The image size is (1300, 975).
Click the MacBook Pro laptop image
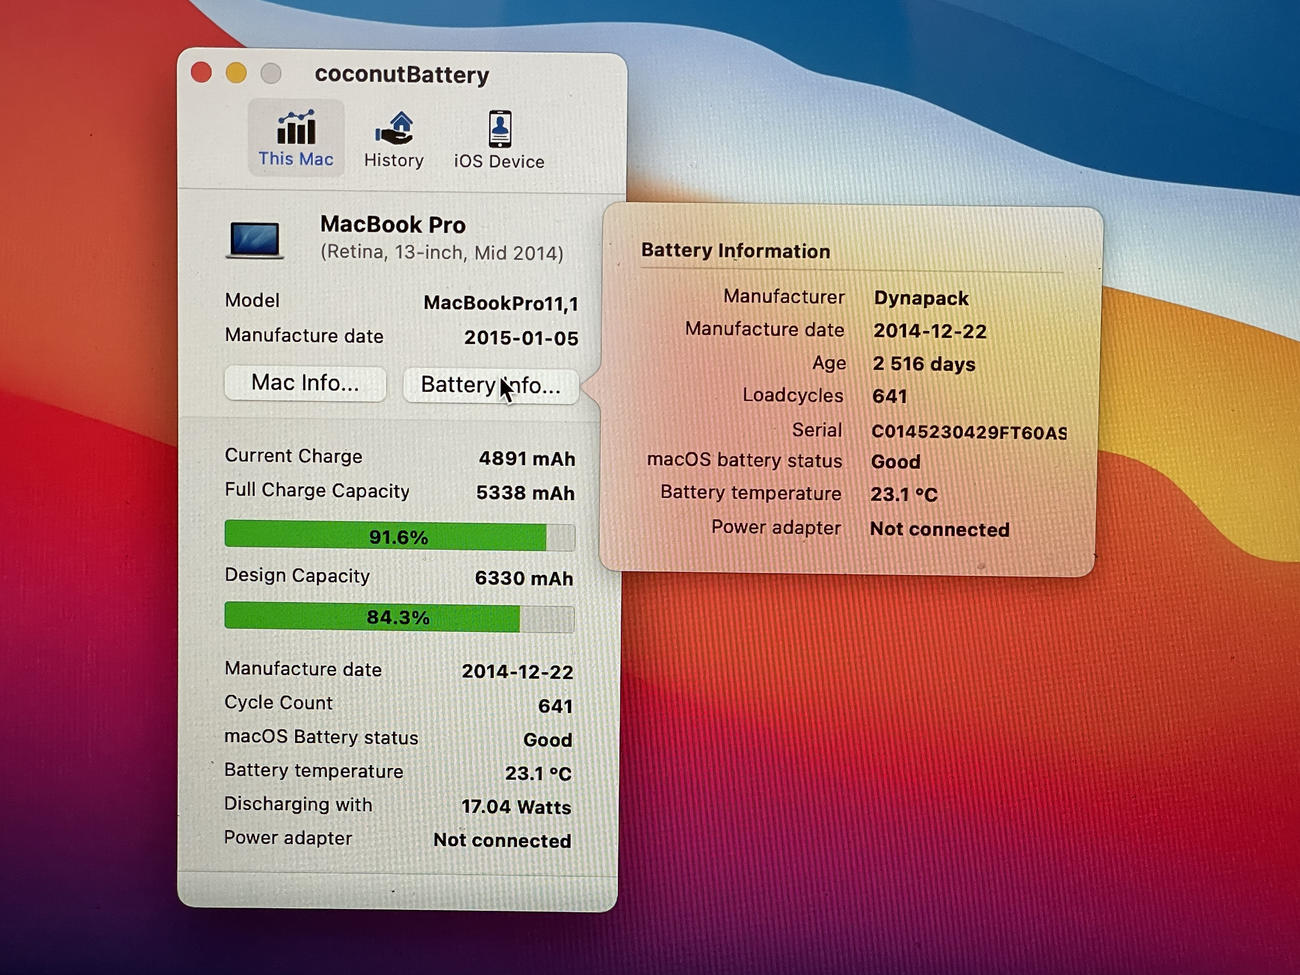(x=255, y=240)
